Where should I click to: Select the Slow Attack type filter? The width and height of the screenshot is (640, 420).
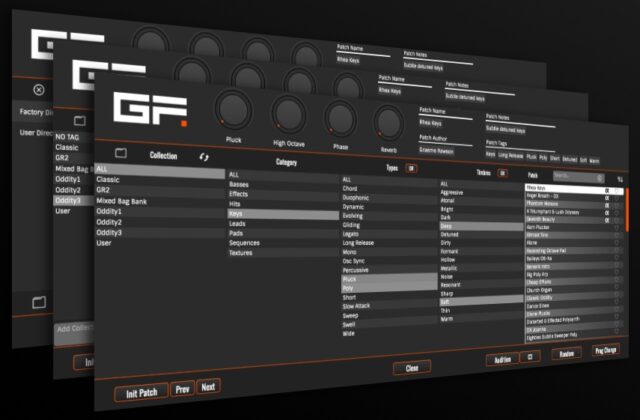[389, 306]
